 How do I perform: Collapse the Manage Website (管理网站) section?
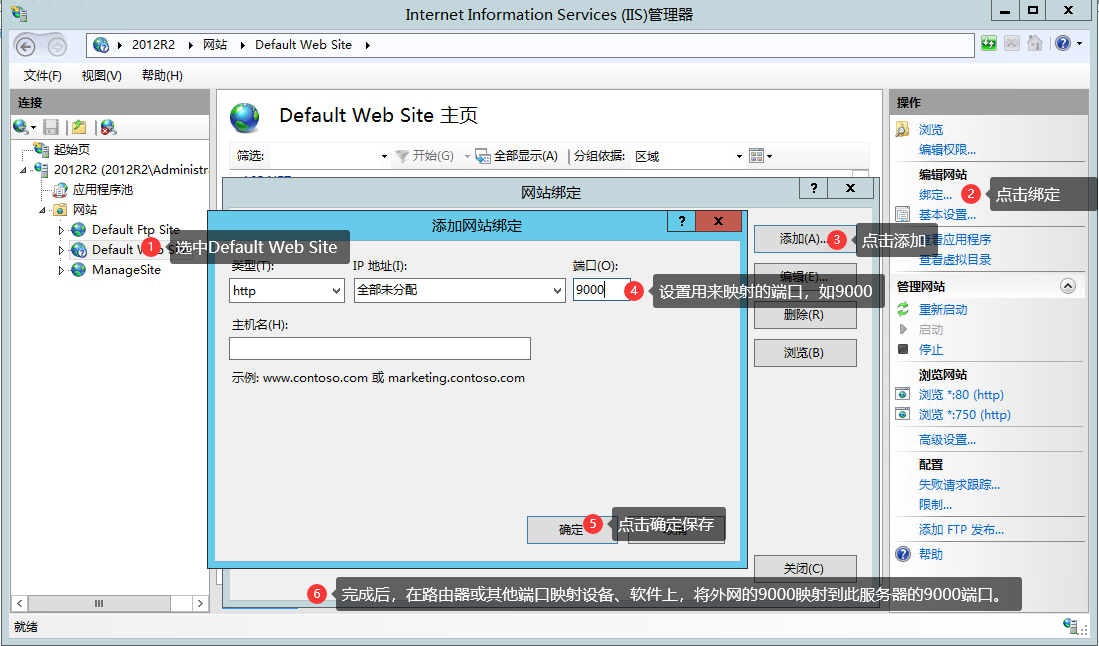coord(1067,286)
